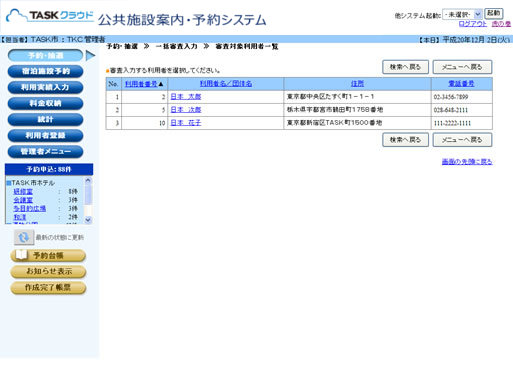Open the 多目的広場 reservation link
513x366 pixels.
pyautogui.click(x=29, y=209)
